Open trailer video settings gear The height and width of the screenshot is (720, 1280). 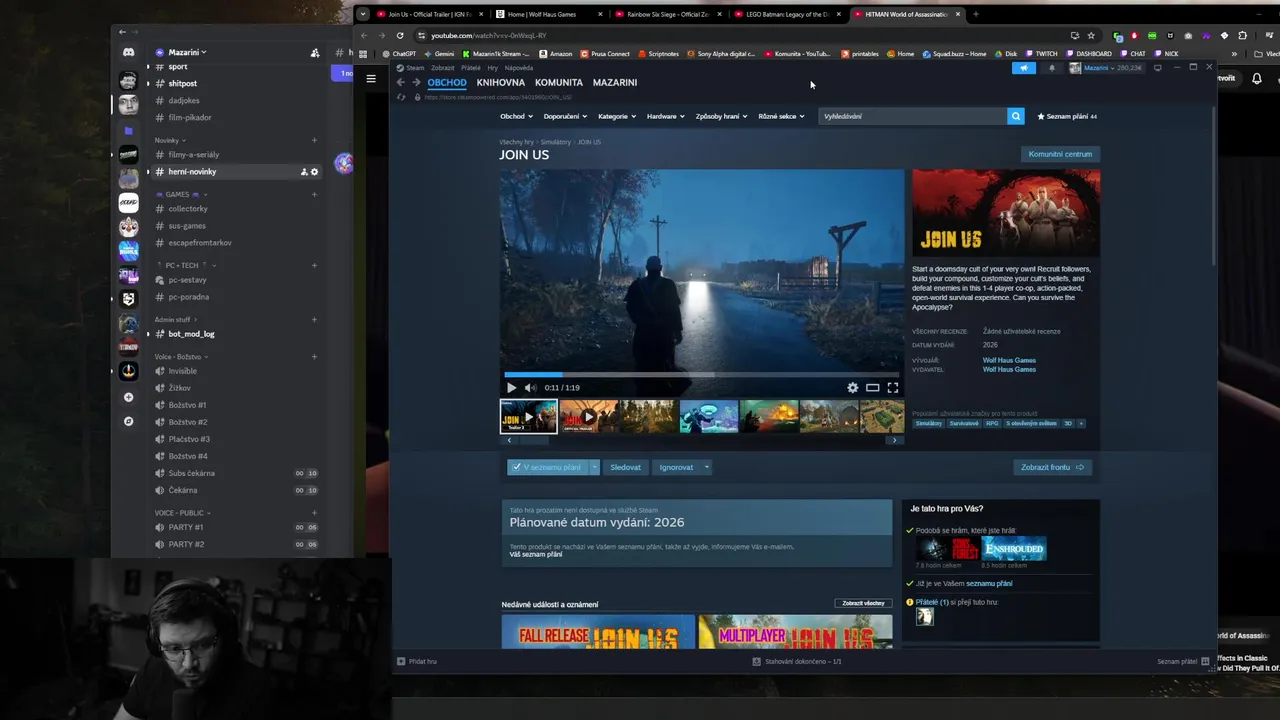852,388
